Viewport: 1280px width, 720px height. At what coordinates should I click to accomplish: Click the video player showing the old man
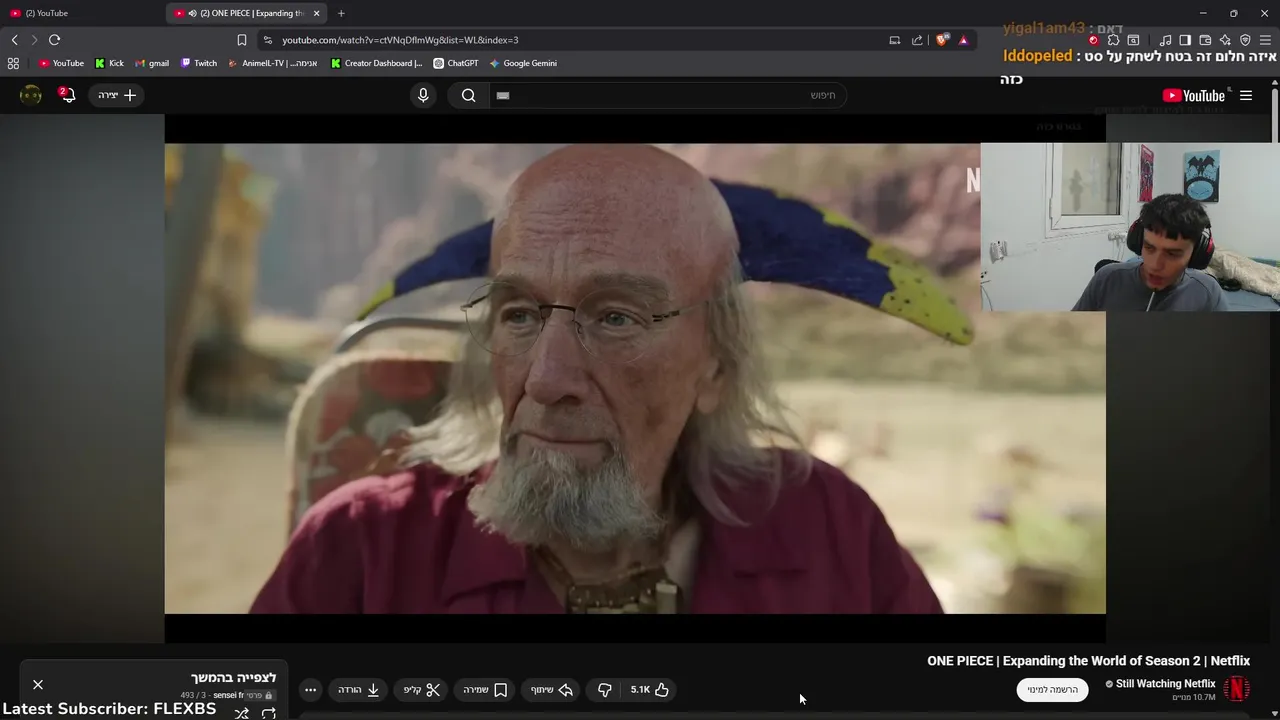point(635,378)
